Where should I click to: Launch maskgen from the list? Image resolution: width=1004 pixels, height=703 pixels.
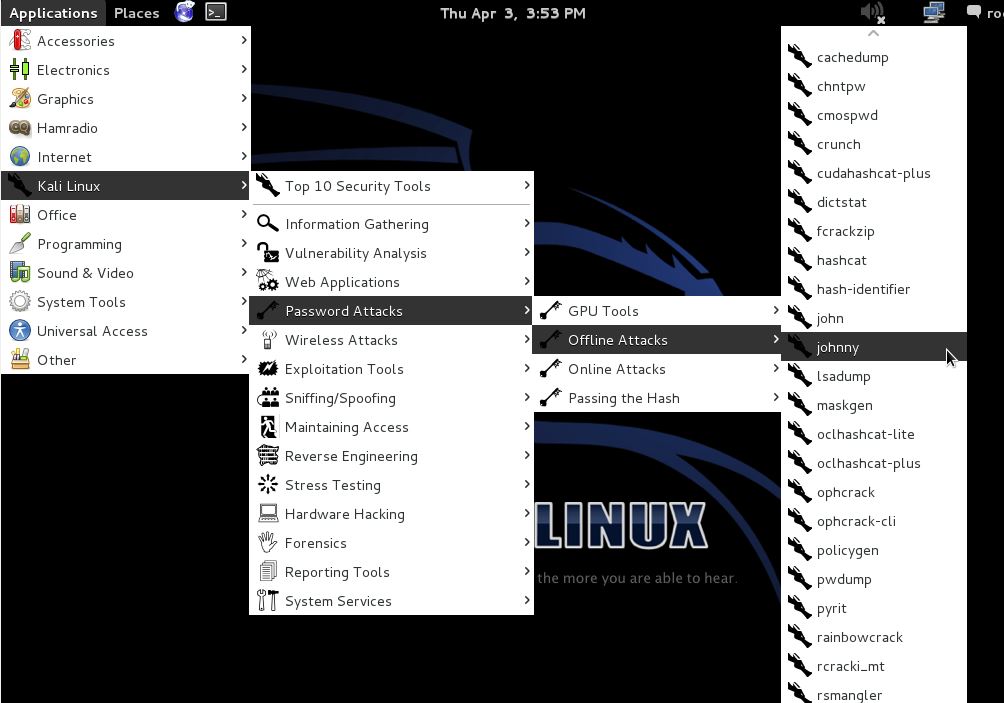tap(874, 405)
